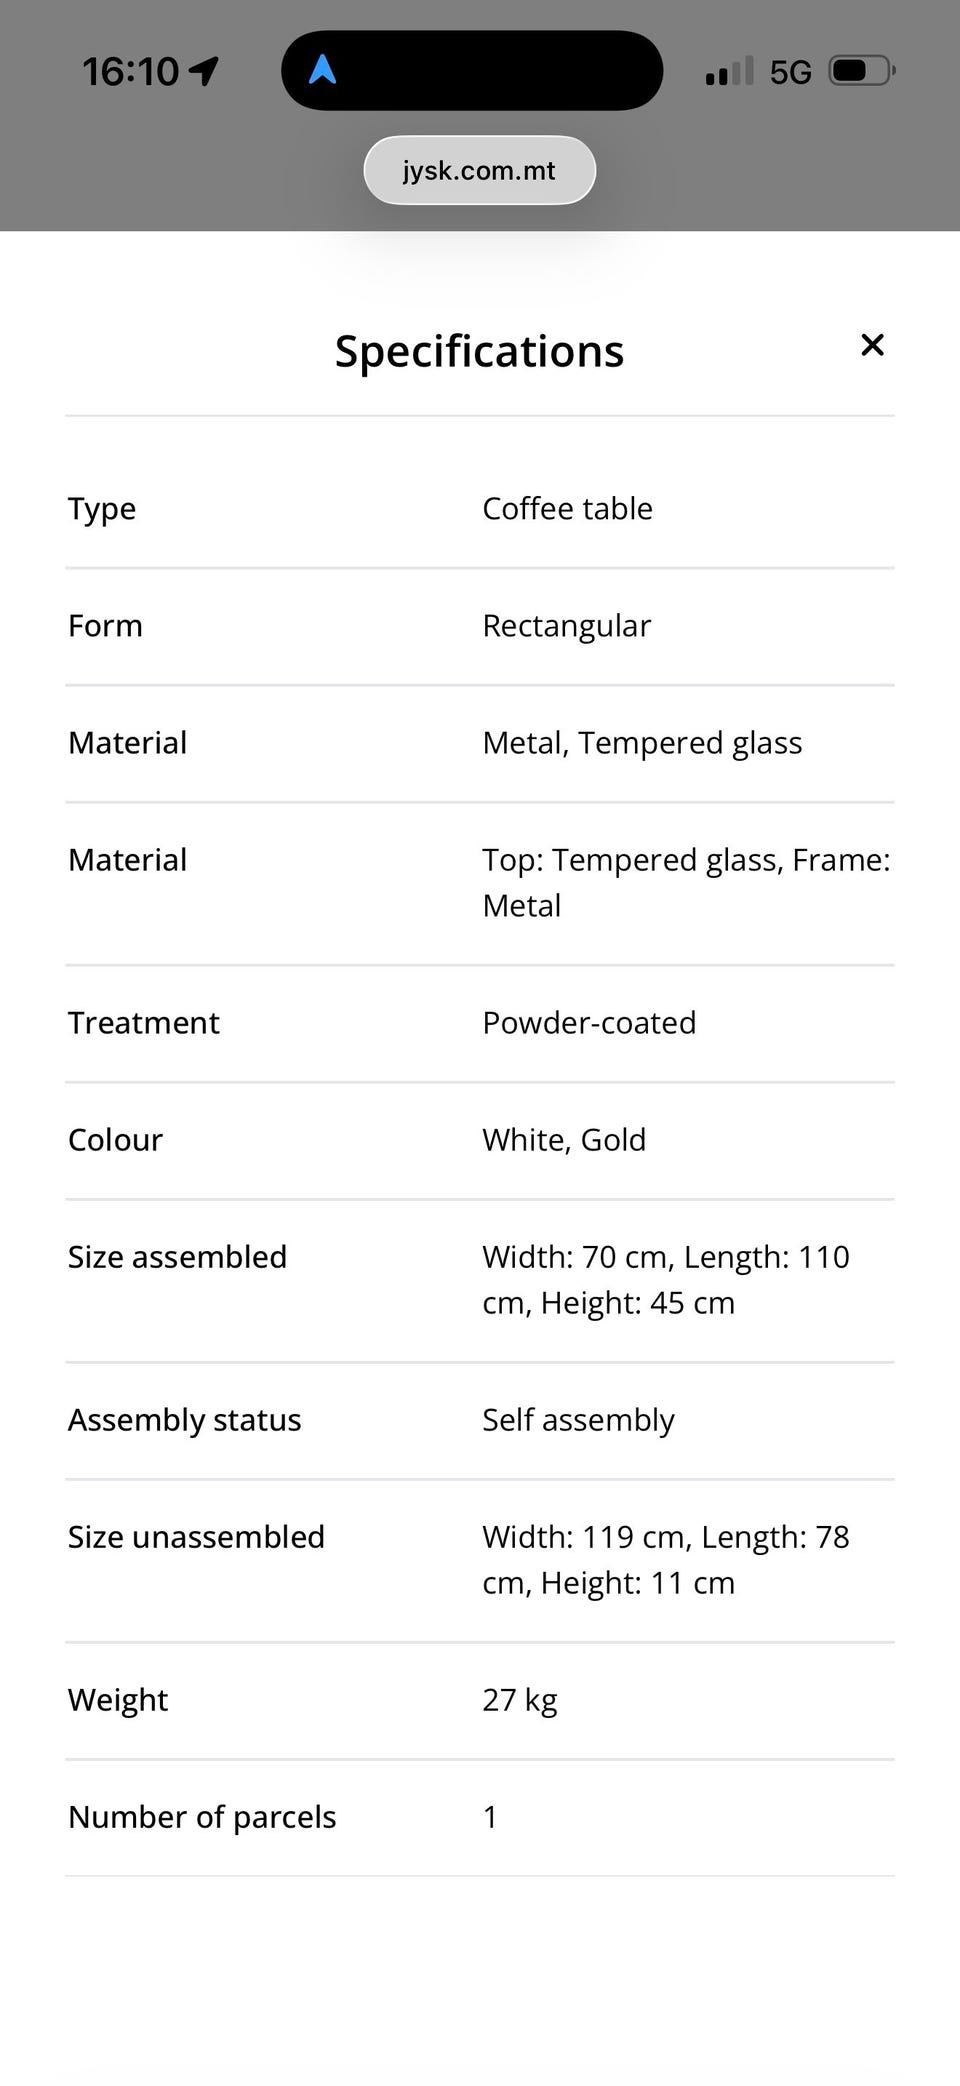960x2086 pixels.
Task: Tap the Size assembled dimensions text
Action: click(x=666, y=1280)
